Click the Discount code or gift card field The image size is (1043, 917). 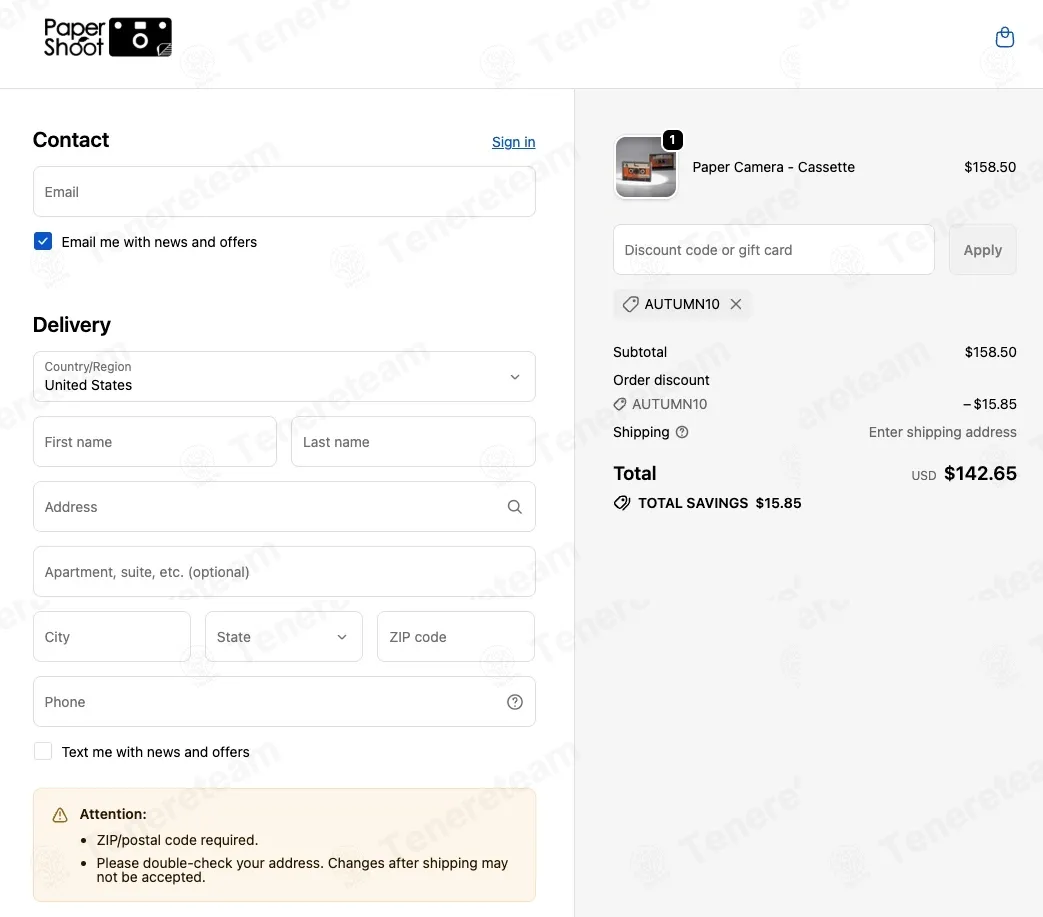(773, 250)
